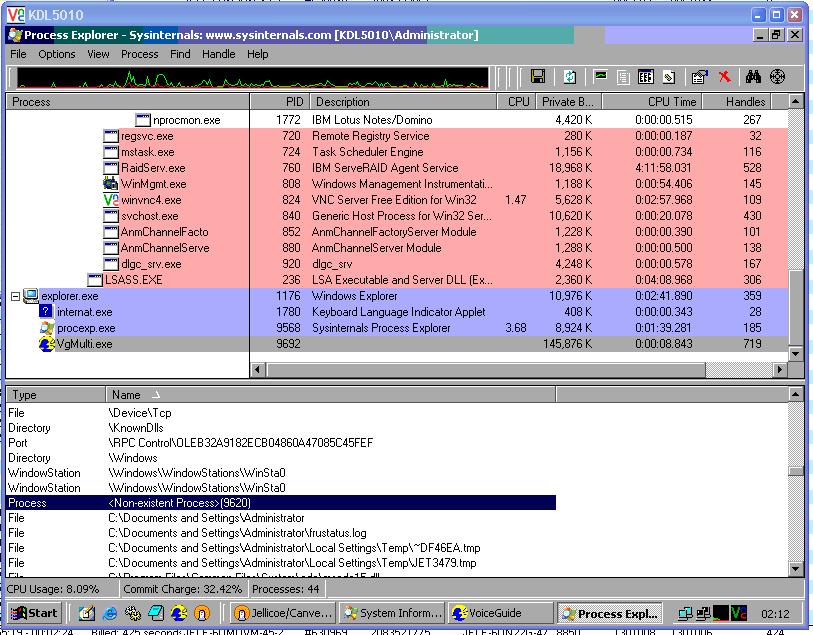
Task: Click the red X Kill Process icon
Action: [725, 77]
